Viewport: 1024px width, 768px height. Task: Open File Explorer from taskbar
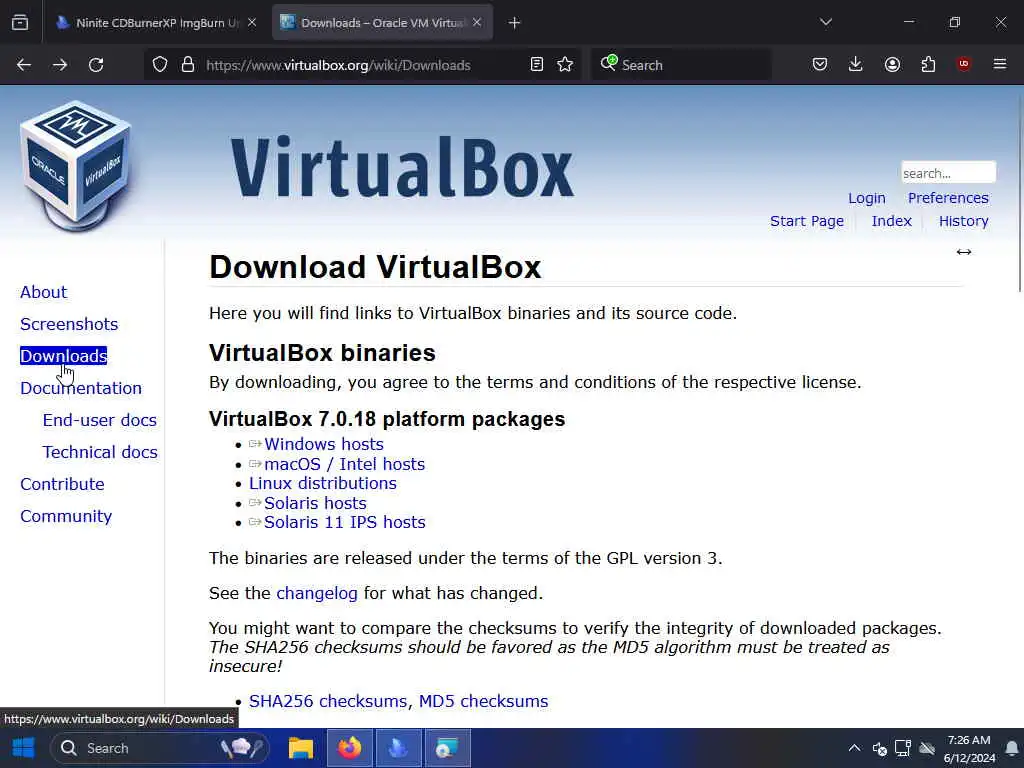click(x=301, y=748)
